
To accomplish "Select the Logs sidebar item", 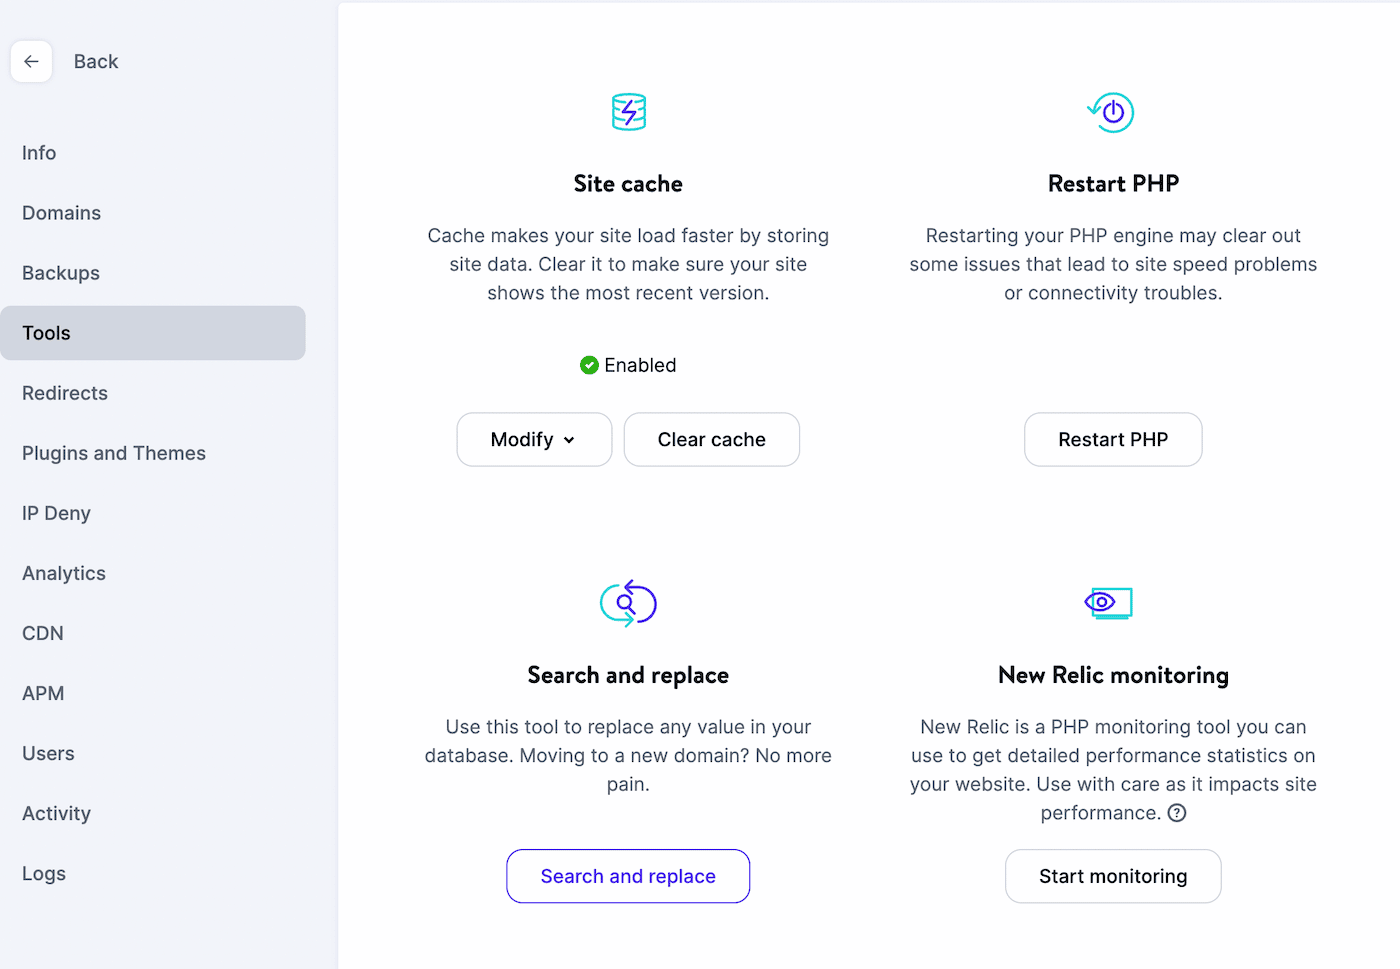I will pos(43,873).
